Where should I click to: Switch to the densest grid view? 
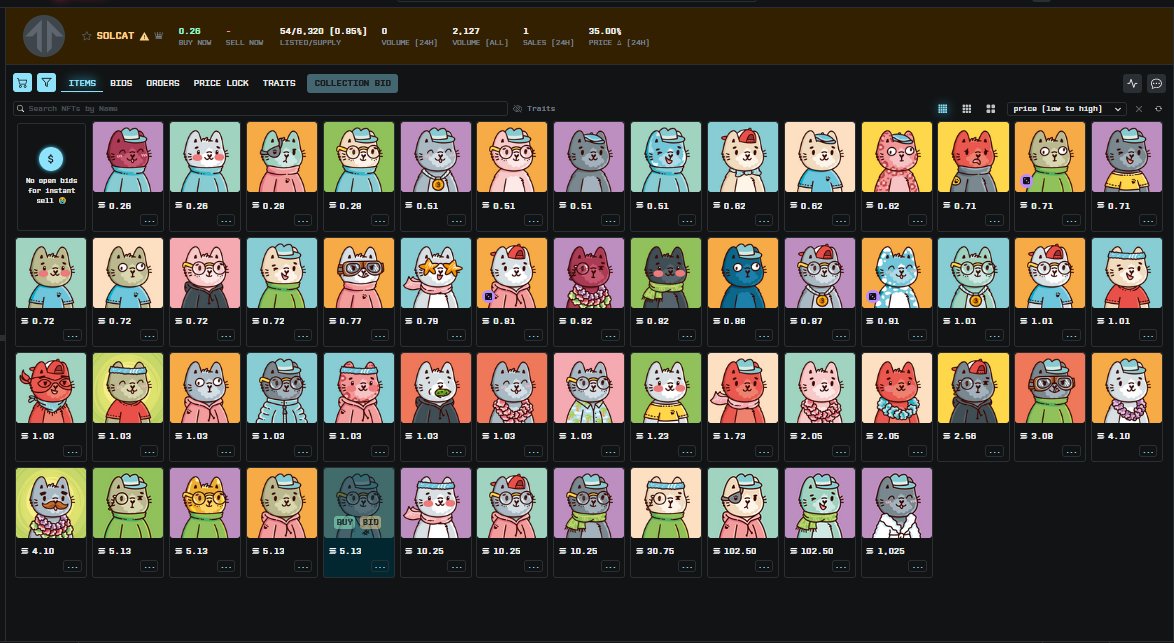943,109
